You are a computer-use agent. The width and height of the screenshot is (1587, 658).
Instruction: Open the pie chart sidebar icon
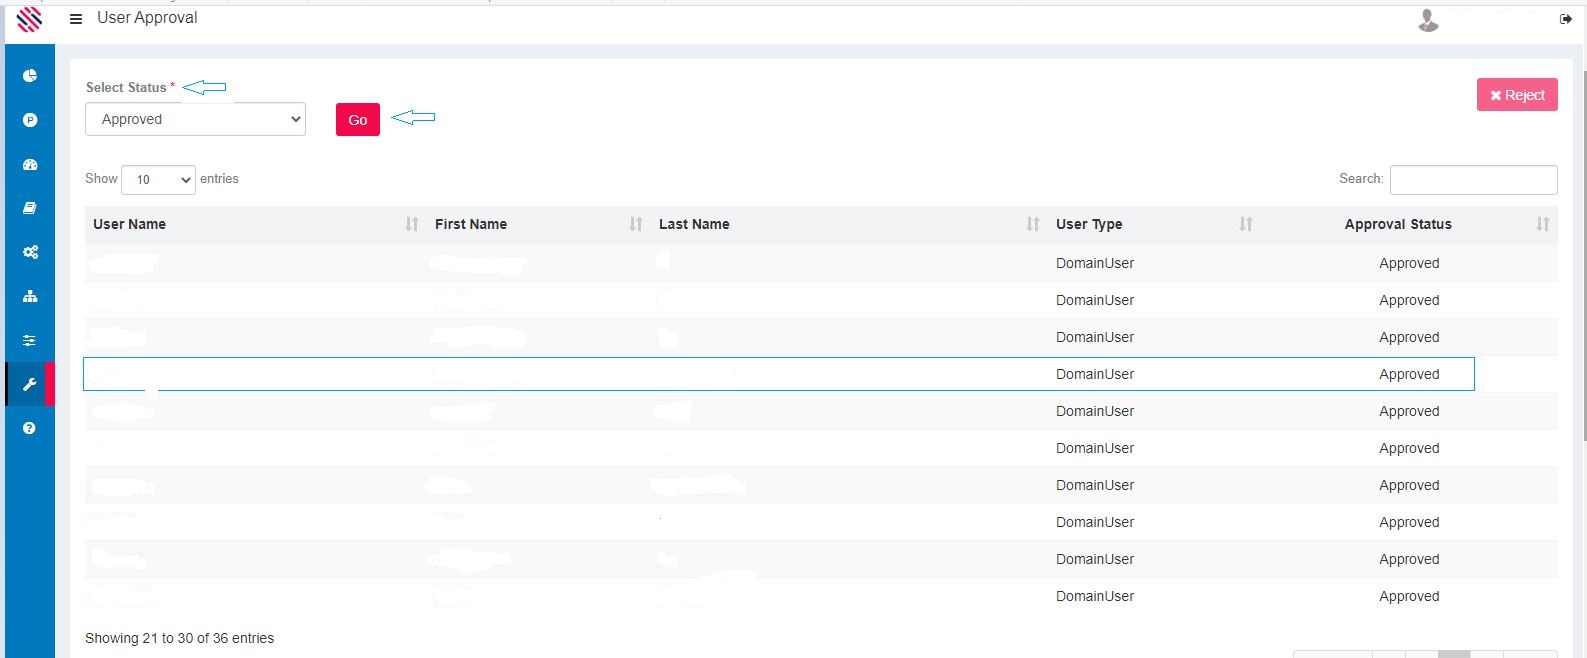[x=30, y=76]
